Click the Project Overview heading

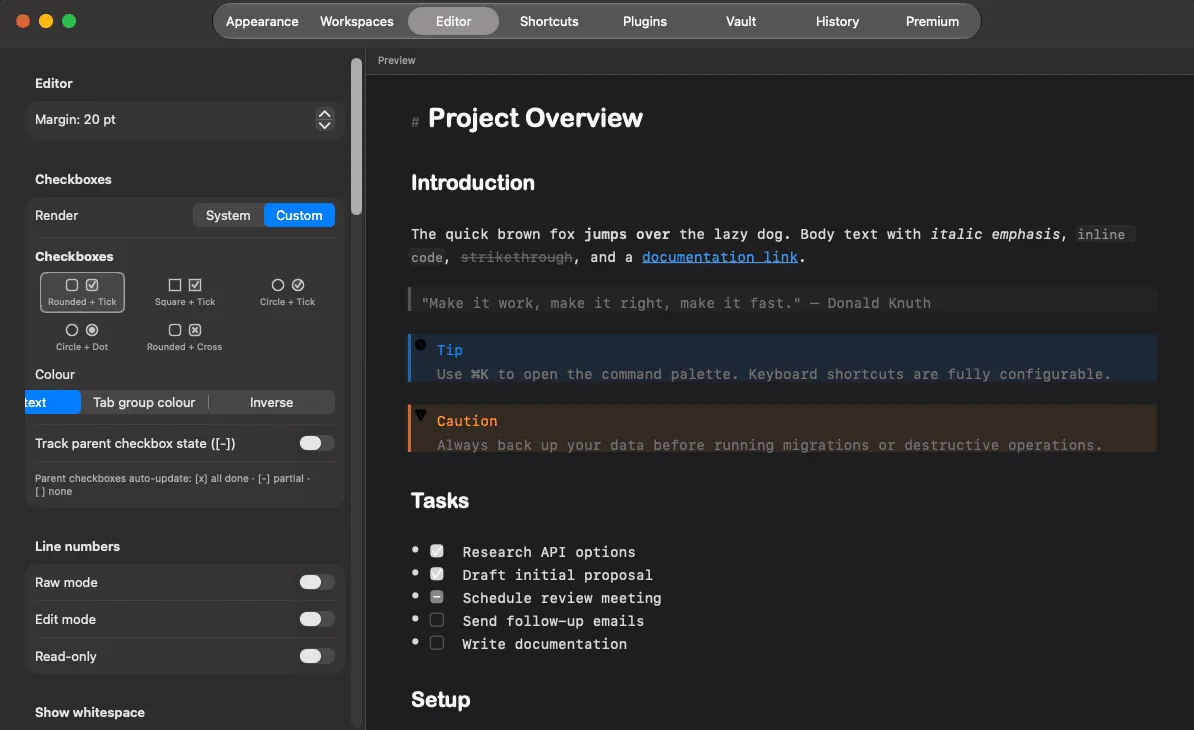(x=535, y=118)
